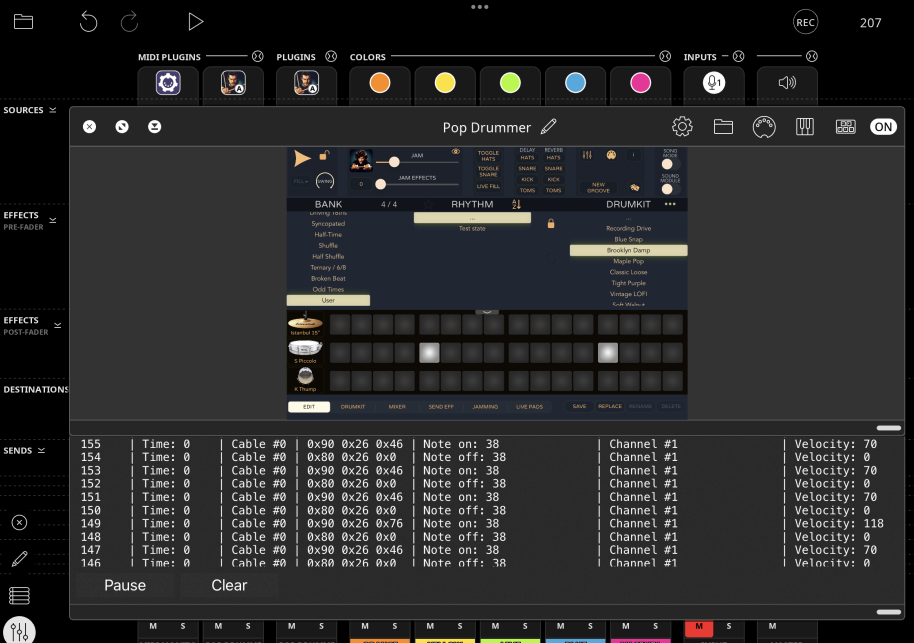Toggle the orange padlock beside play
Image resolution: width=914 pixels, height=643 pixels.
[325, 155]
